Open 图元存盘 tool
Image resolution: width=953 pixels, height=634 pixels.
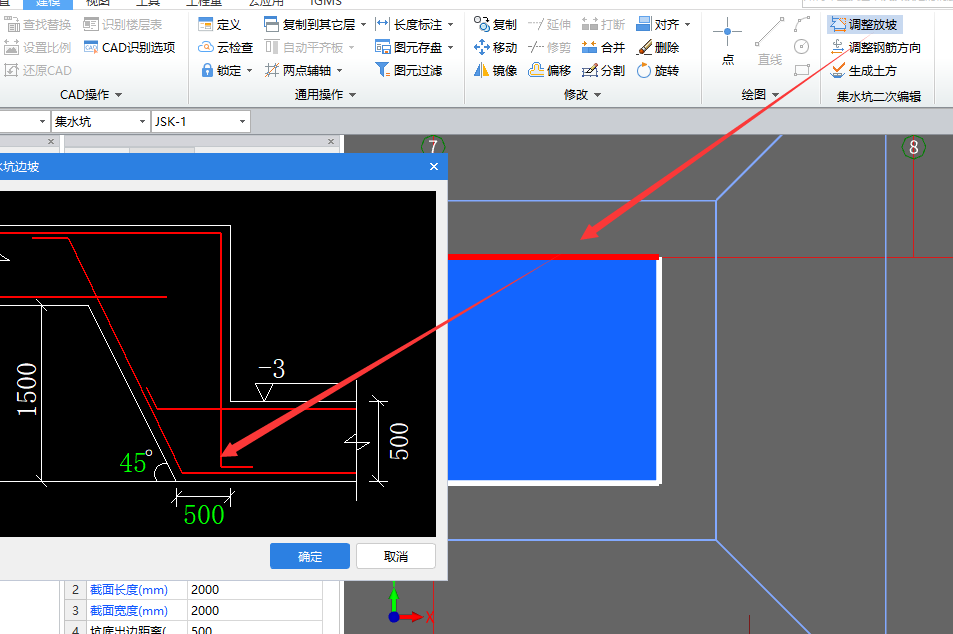coord(410,47)
